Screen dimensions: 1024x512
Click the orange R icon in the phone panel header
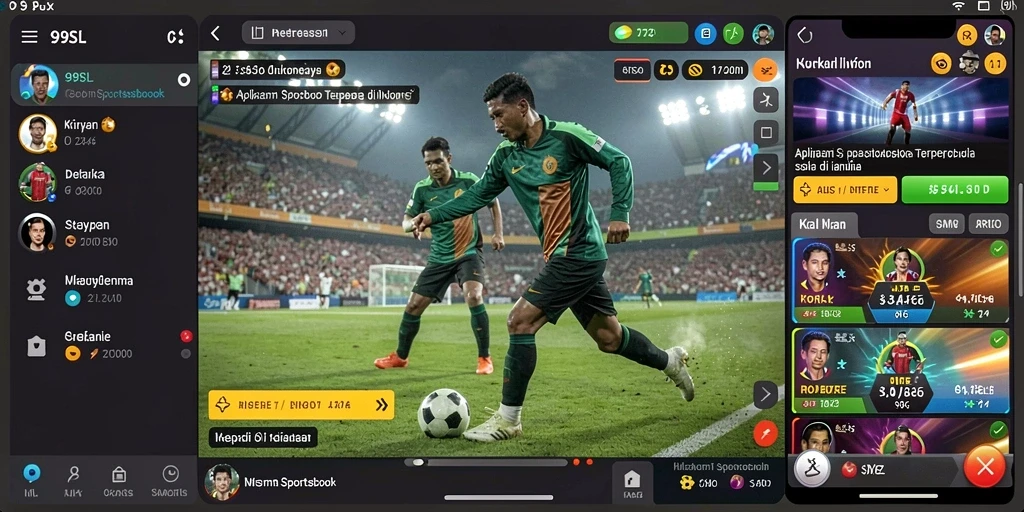(967, 35)
